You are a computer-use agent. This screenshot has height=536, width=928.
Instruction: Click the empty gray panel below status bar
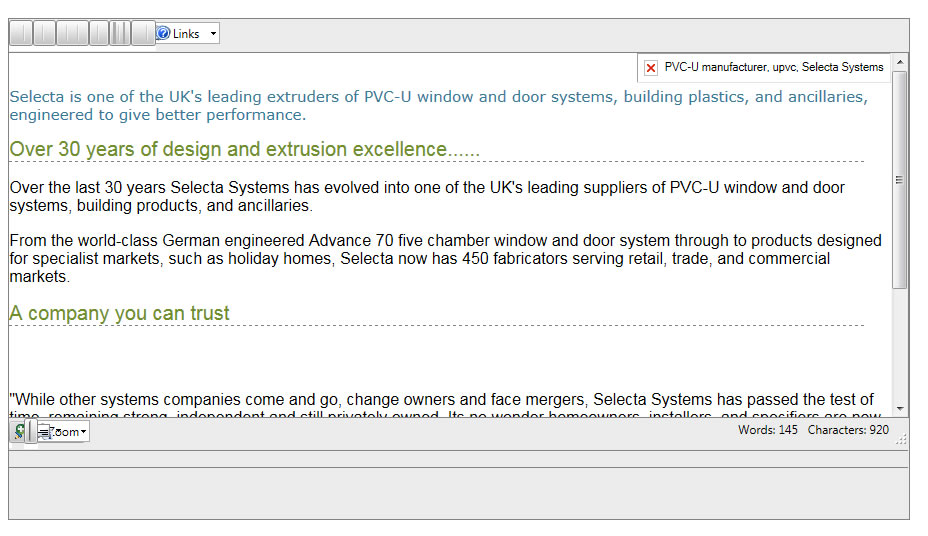pos(458,493)
